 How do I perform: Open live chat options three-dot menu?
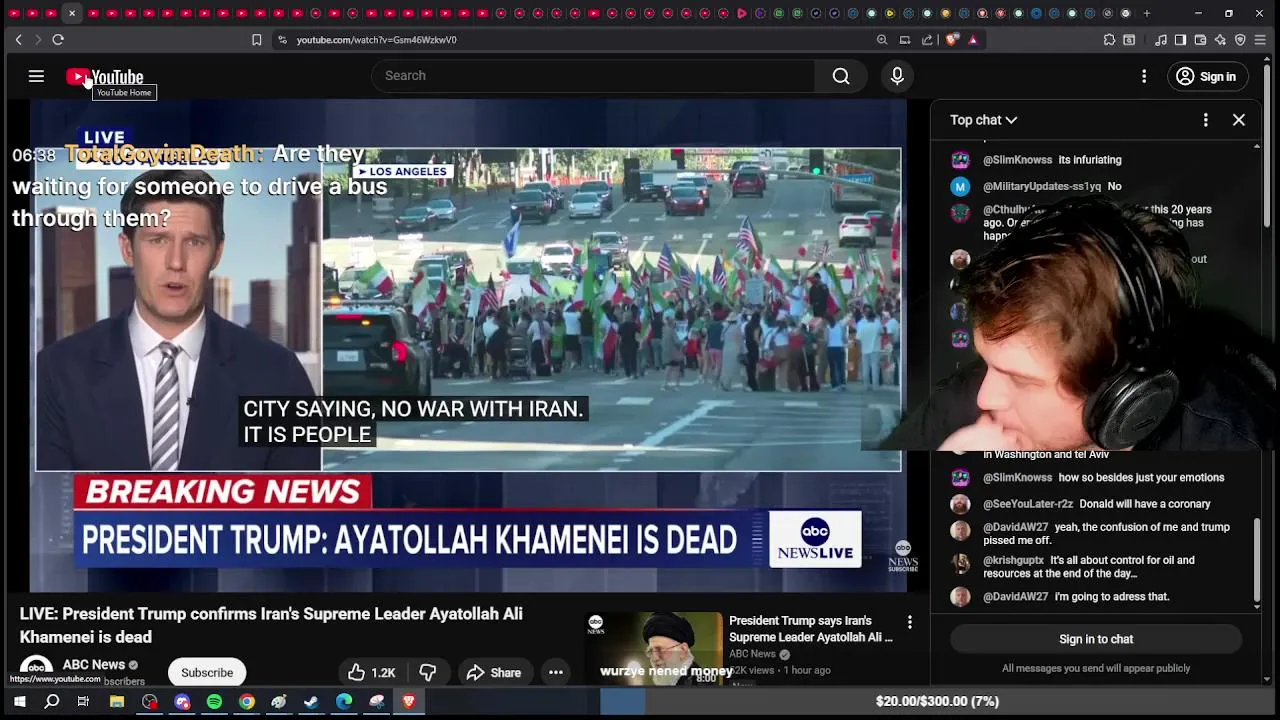point(1206,120)
